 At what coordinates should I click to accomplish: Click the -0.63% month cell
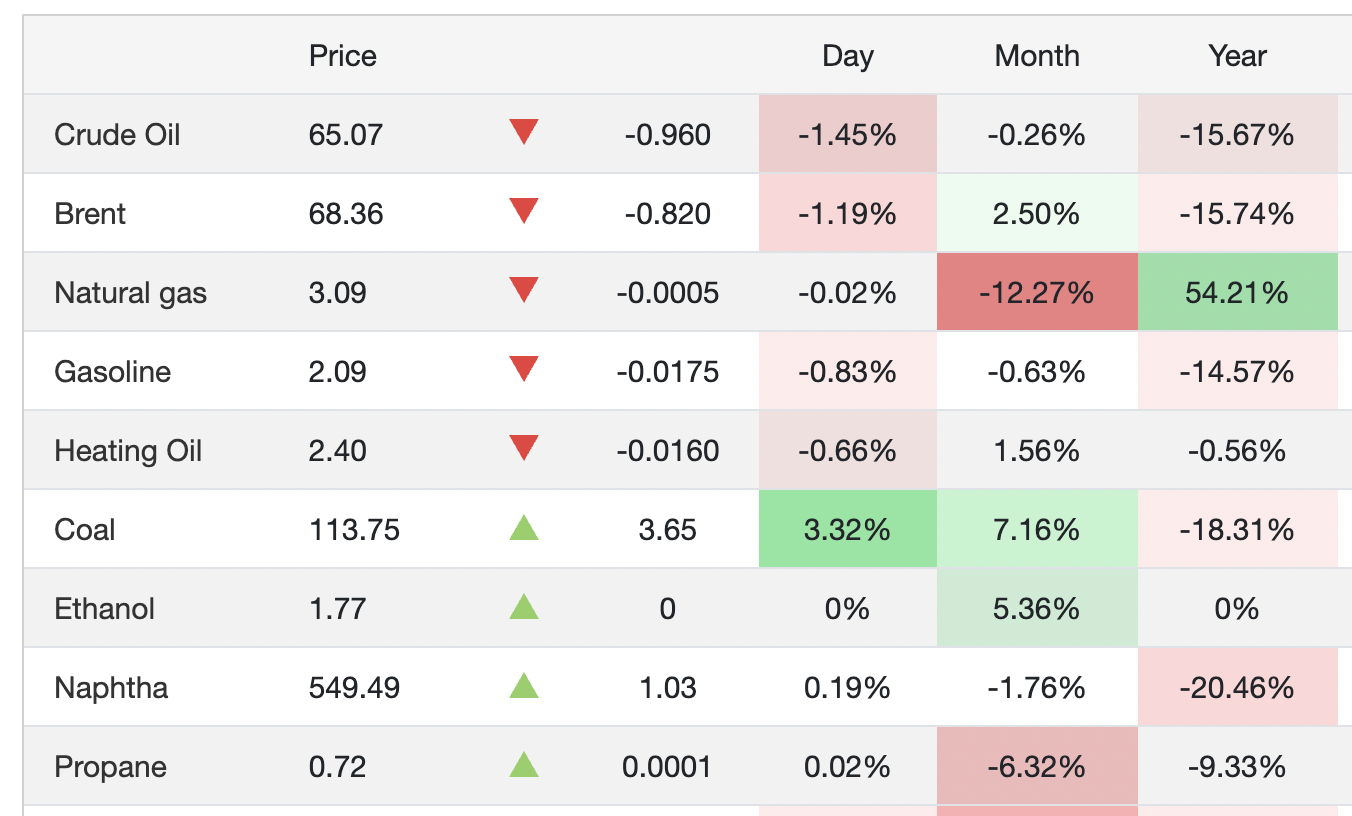tap(1037, 371)
